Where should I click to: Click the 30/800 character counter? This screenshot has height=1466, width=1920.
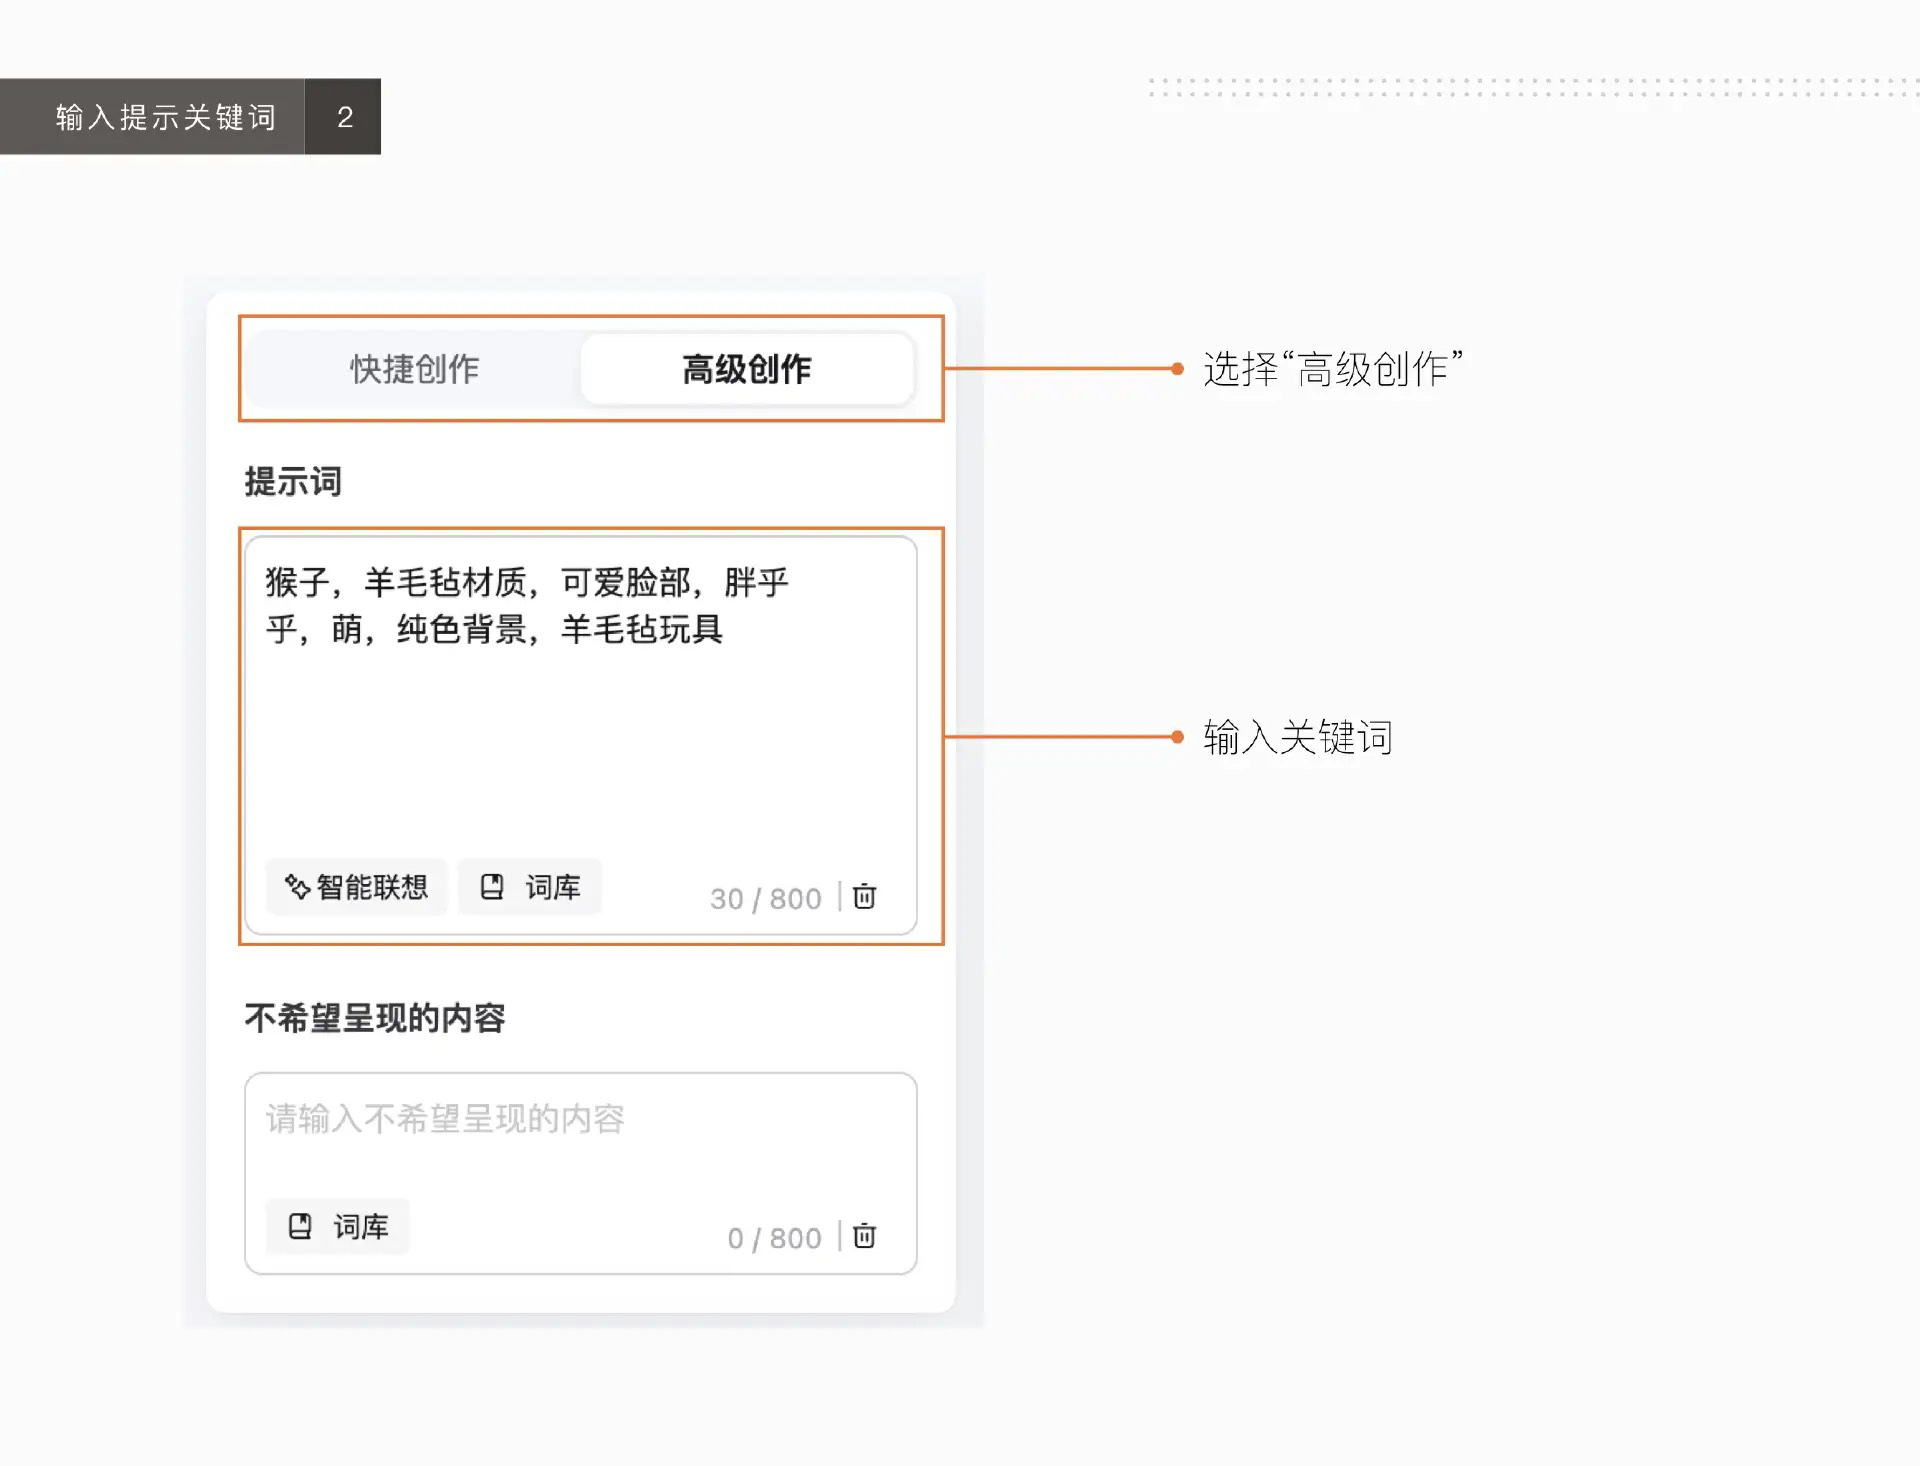tap(763, 897)
